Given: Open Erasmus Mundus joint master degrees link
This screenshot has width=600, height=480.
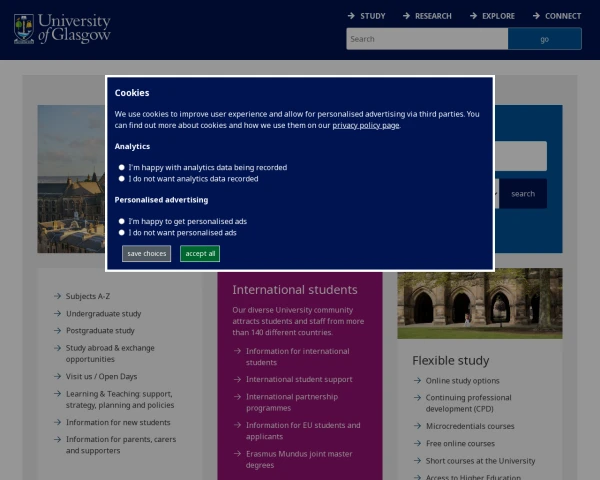Looking at the screenshot, I should (299, 459).
